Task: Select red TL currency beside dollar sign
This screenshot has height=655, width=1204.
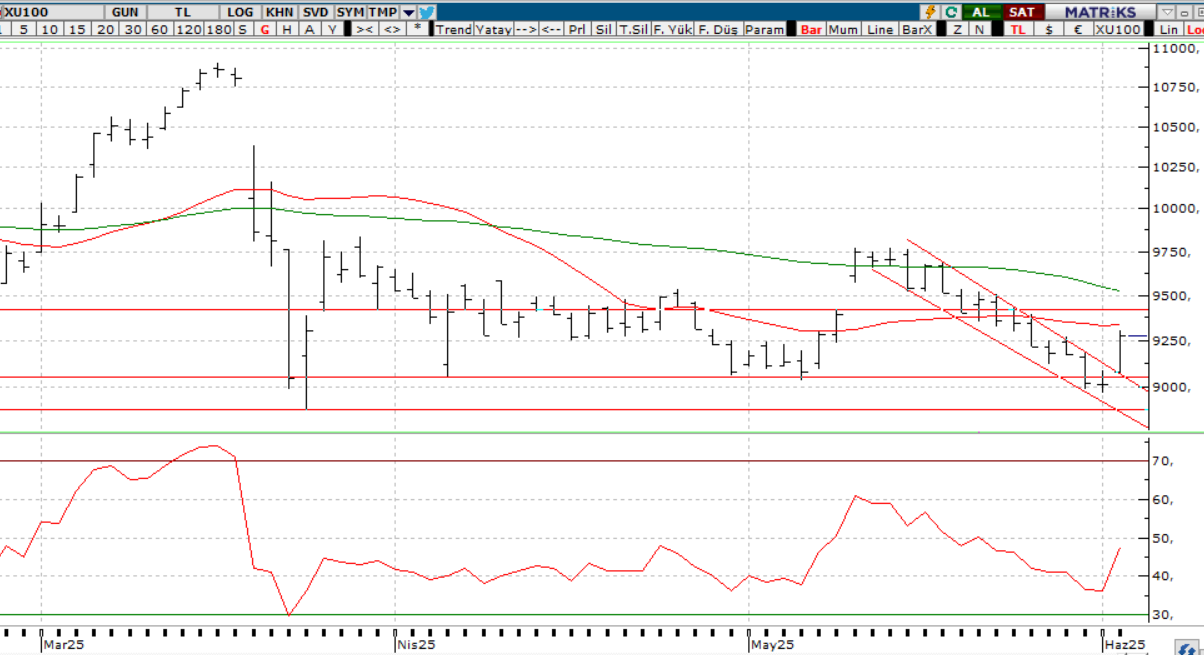Action: click(x=1017, y=30)
